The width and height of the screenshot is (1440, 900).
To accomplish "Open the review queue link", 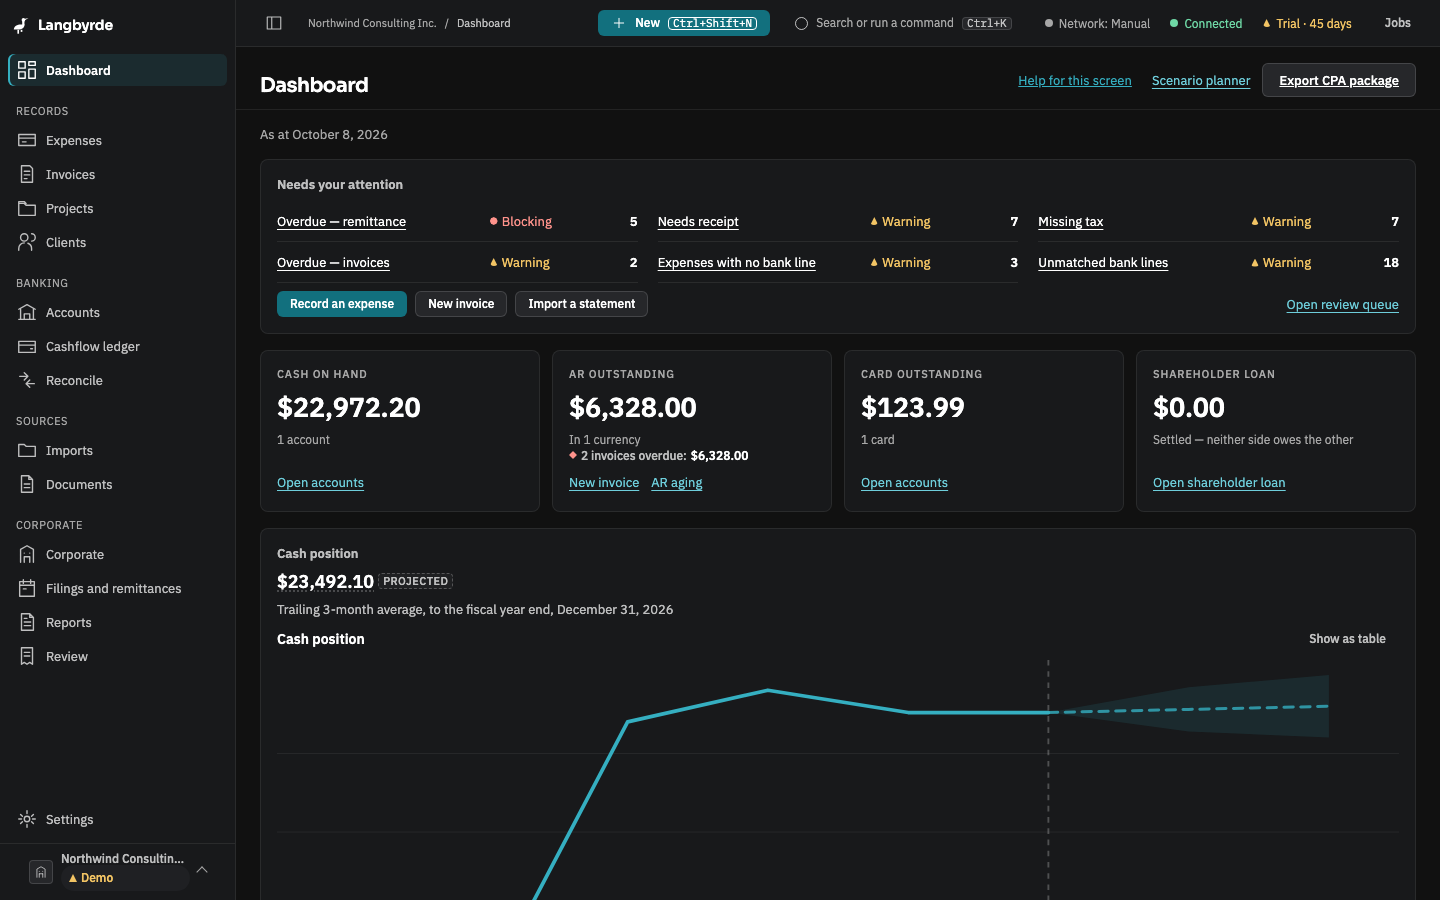I will click(1342, 305).
